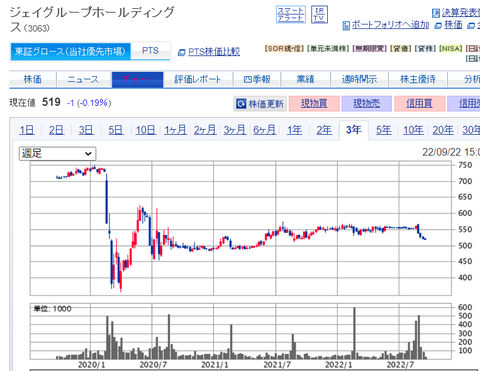Image resolution: width=480 pixels, height=371 pixels.
Task: Open the 四季報 tab
Action: (257, 79)
